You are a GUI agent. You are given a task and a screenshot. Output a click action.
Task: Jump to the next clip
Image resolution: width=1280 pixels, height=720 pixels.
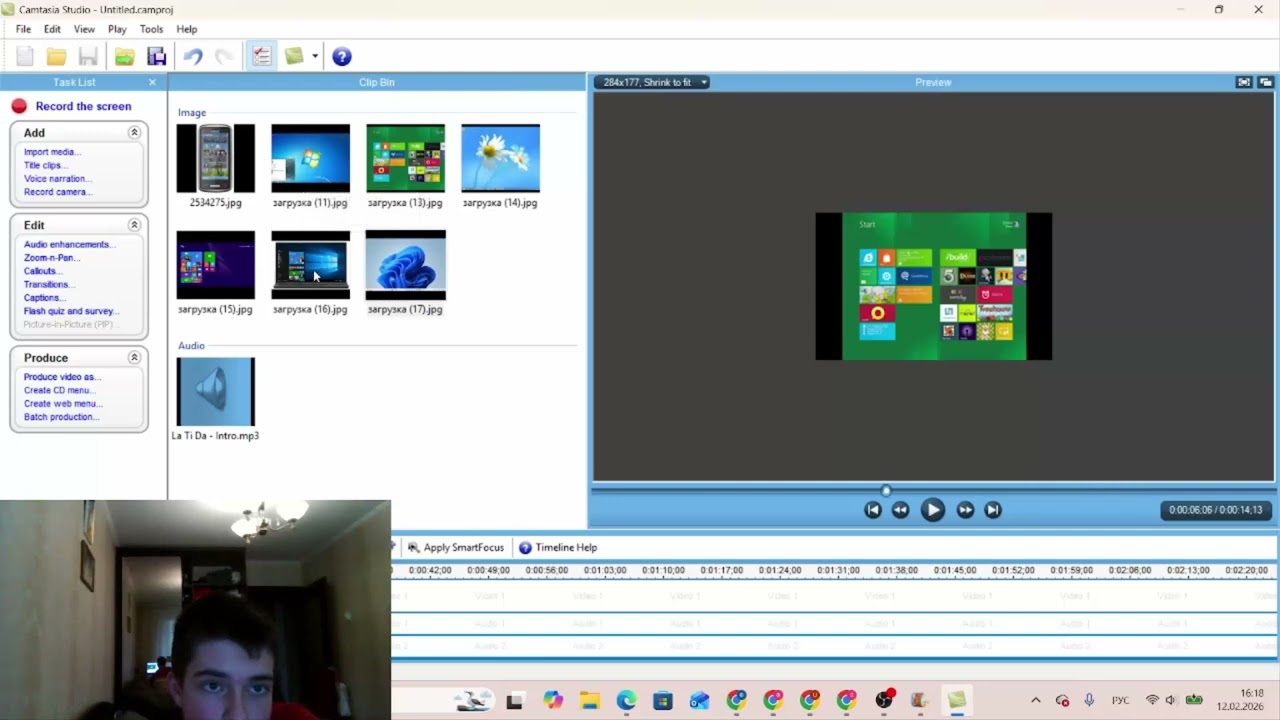click(993, 510)
